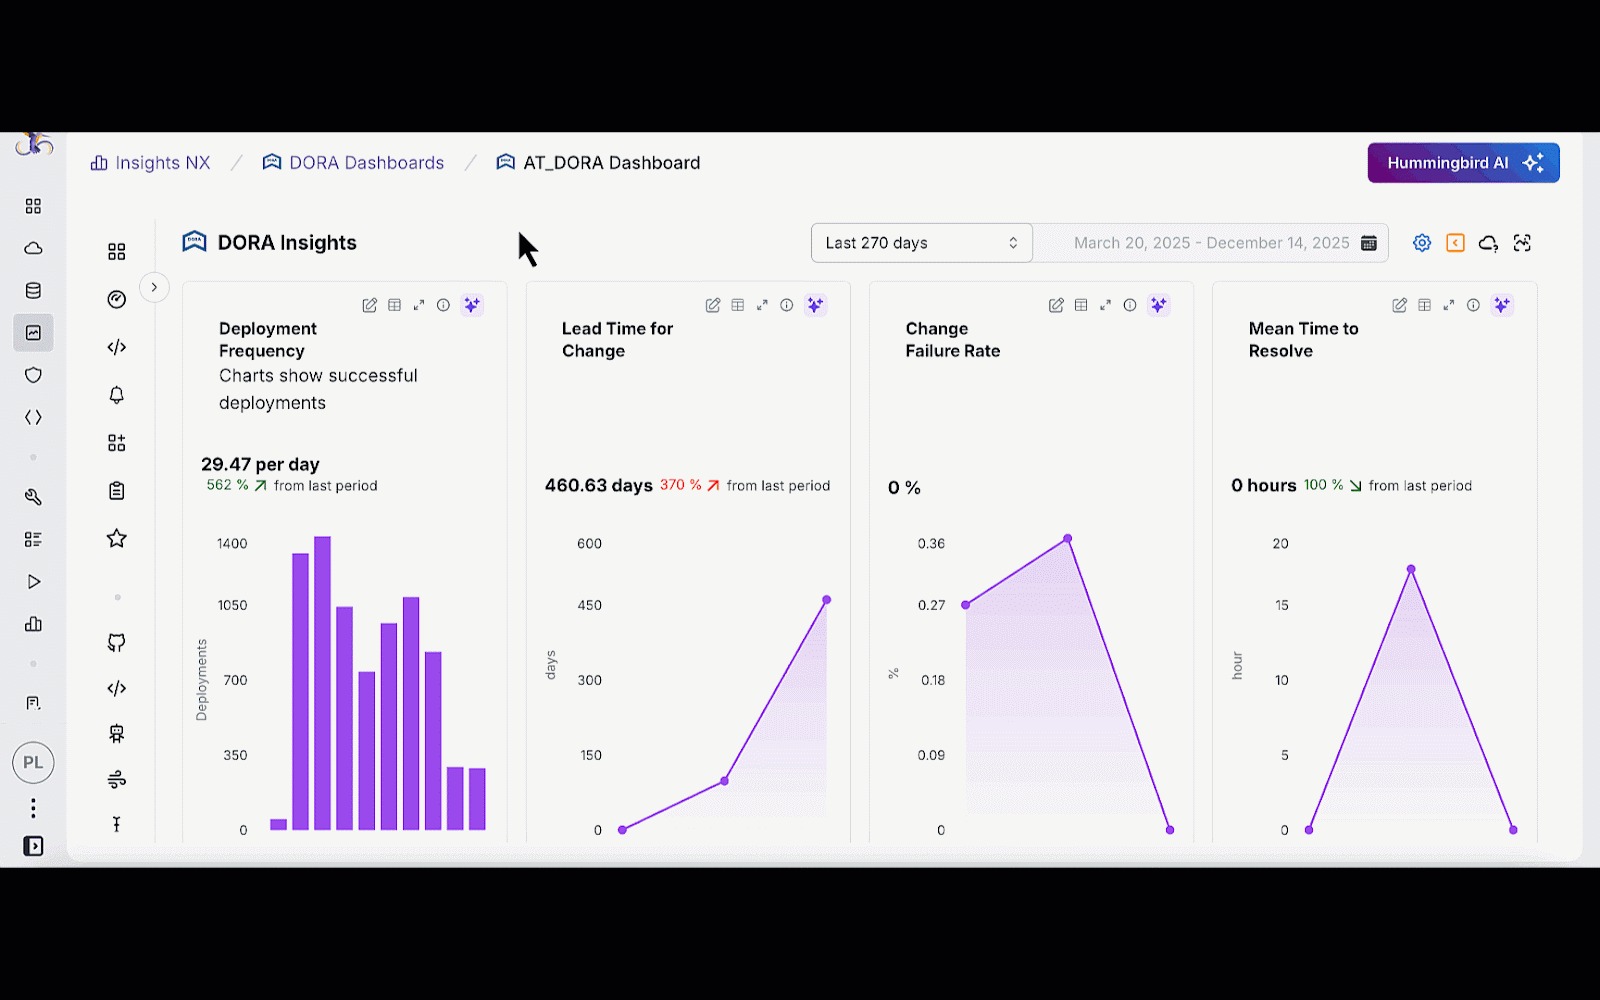Open the blue settings gear icon
Screen dimensions: 1600x1000
[1422, 243]
